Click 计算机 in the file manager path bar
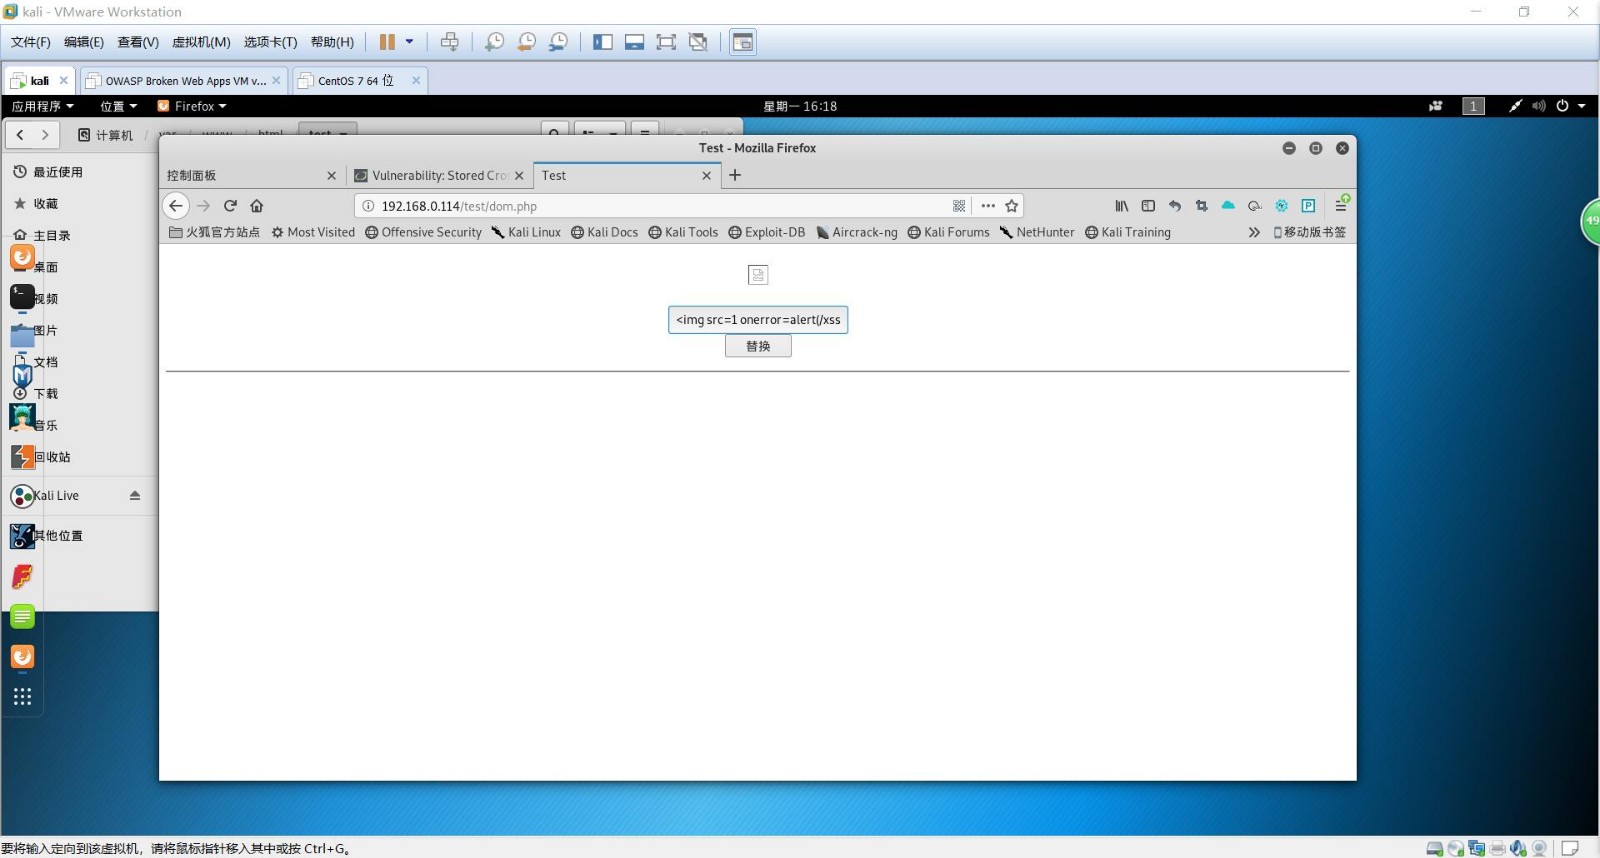 click(x=106, y=135)
